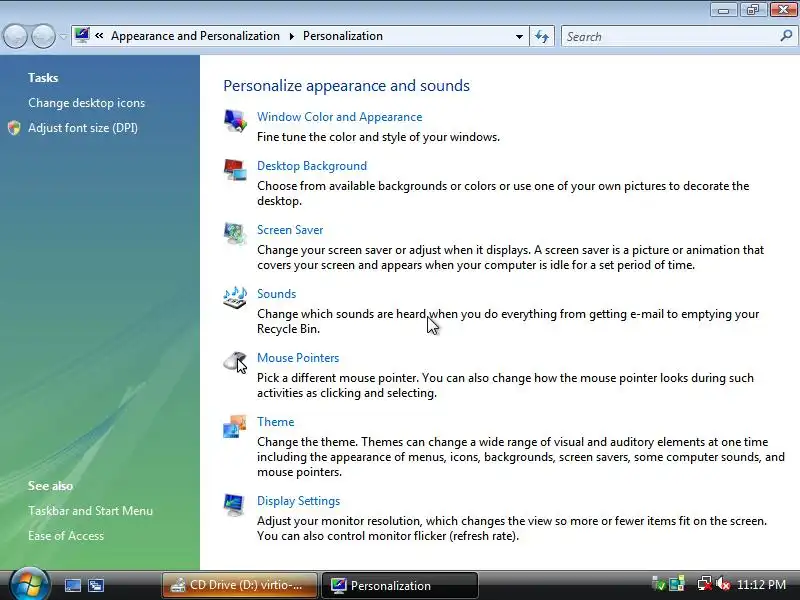Click the Back navigation button
Screen dimensions: 800x600
15,36
